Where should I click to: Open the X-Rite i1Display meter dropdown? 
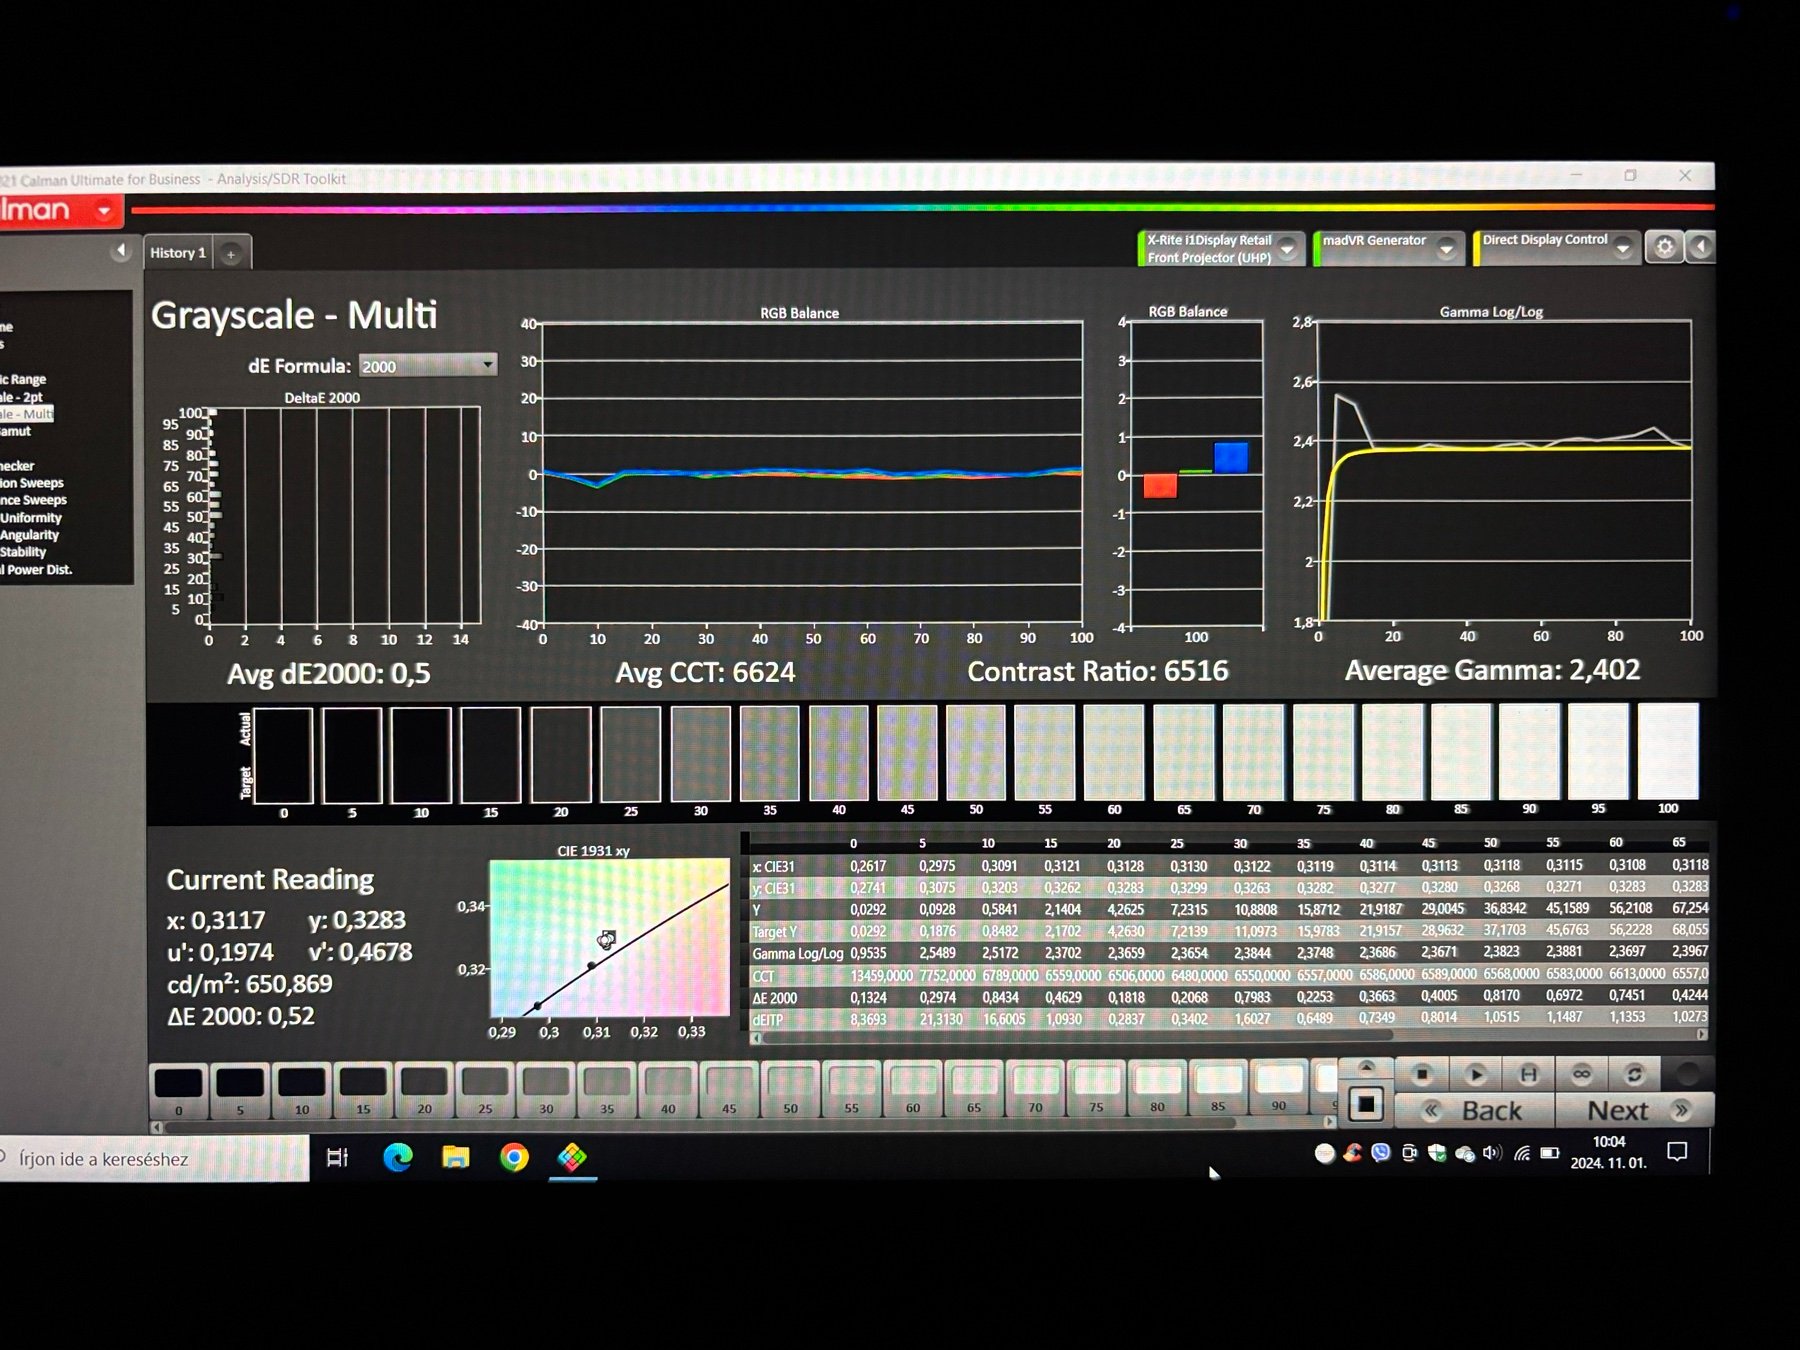point(1289,249)
